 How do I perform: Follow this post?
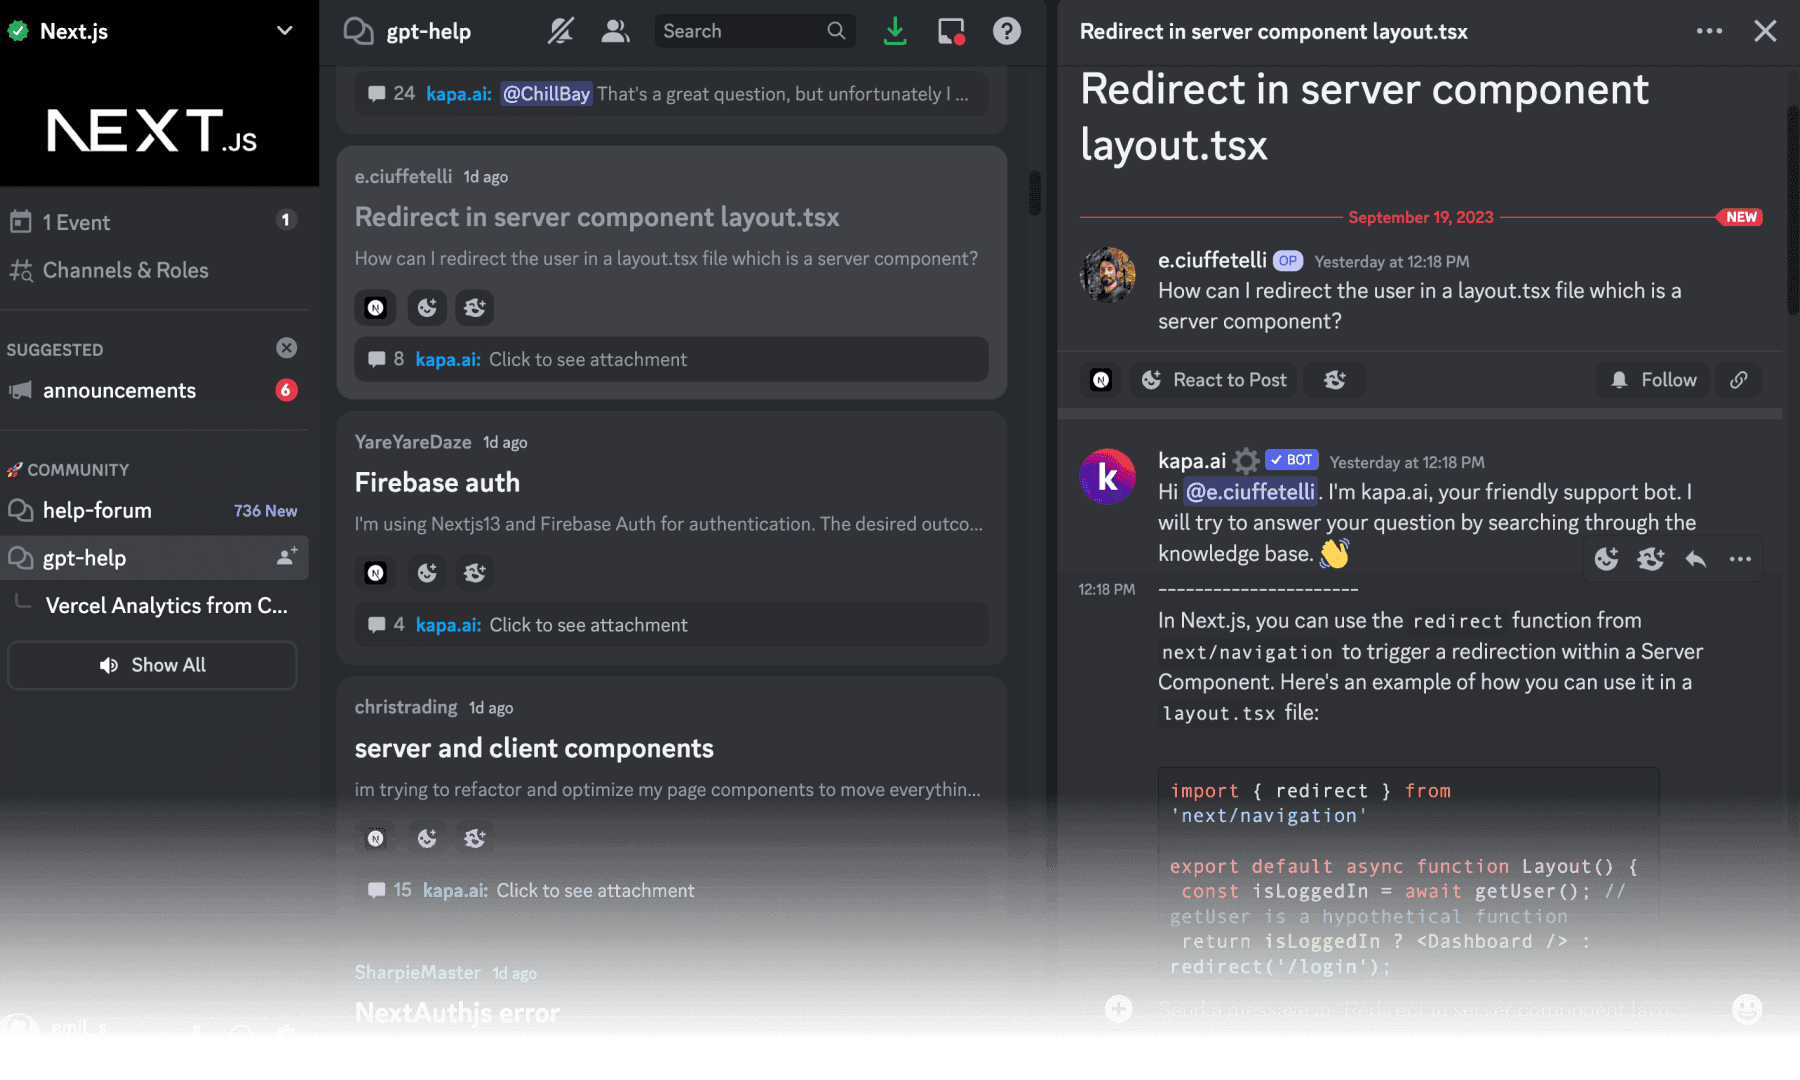coord(1653,380)
